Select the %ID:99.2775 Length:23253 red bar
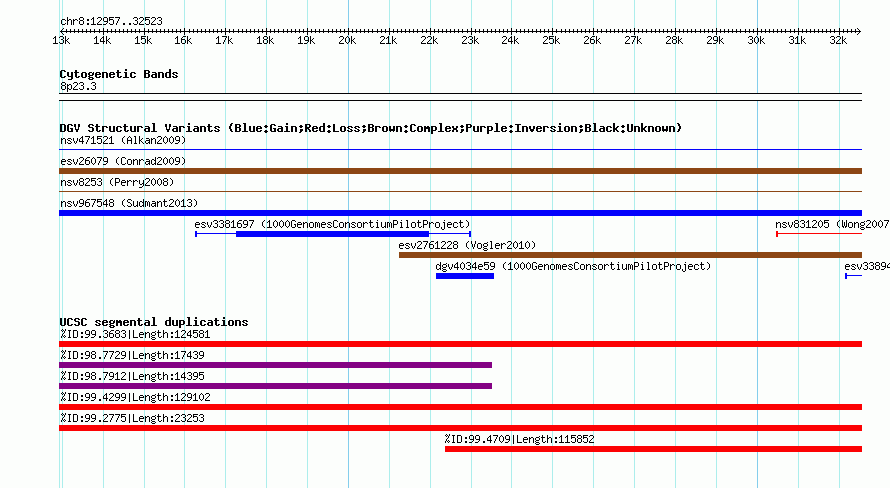890x488 pixels. tap(460, 428)
